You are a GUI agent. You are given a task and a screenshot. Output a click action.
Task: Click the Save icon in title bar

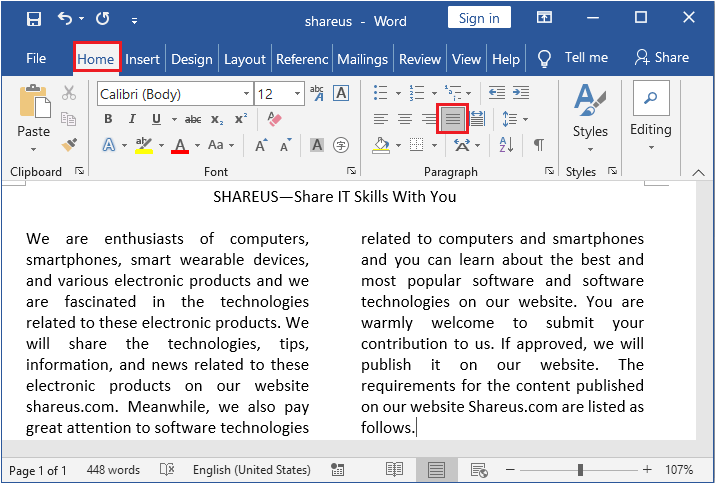coord(34,19)
